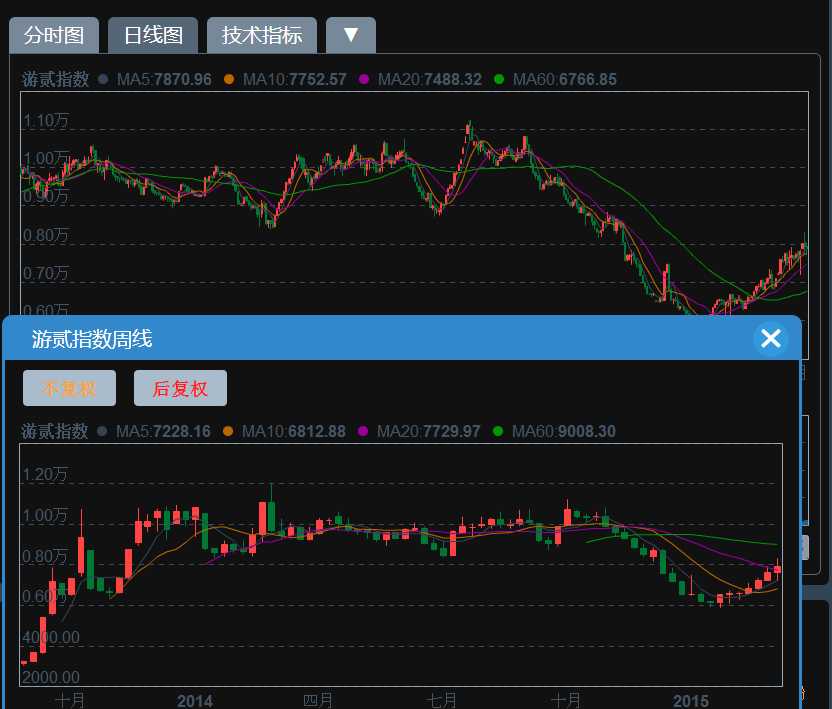
Task: Choose the 后复权 button
Action: [x=180, y=388]
